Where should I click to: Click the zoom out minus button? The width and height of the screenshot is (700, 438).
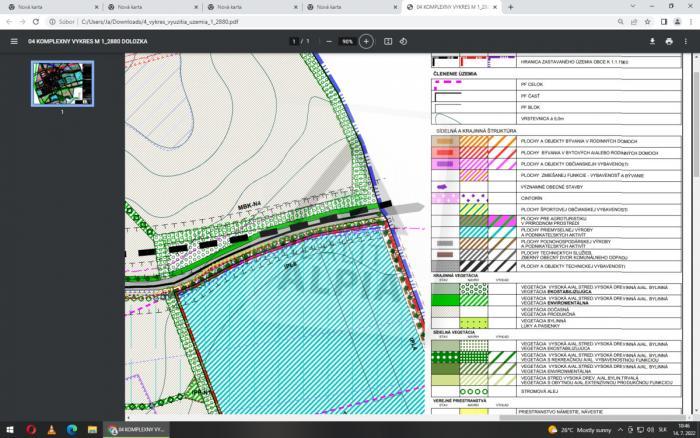[x=329, y=41]
